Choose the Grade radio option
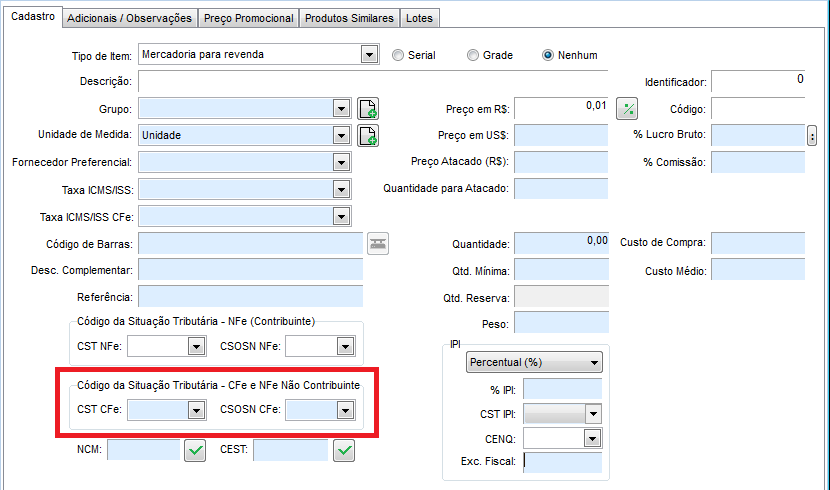The image size is (830, 490). (x=473, y=55)
